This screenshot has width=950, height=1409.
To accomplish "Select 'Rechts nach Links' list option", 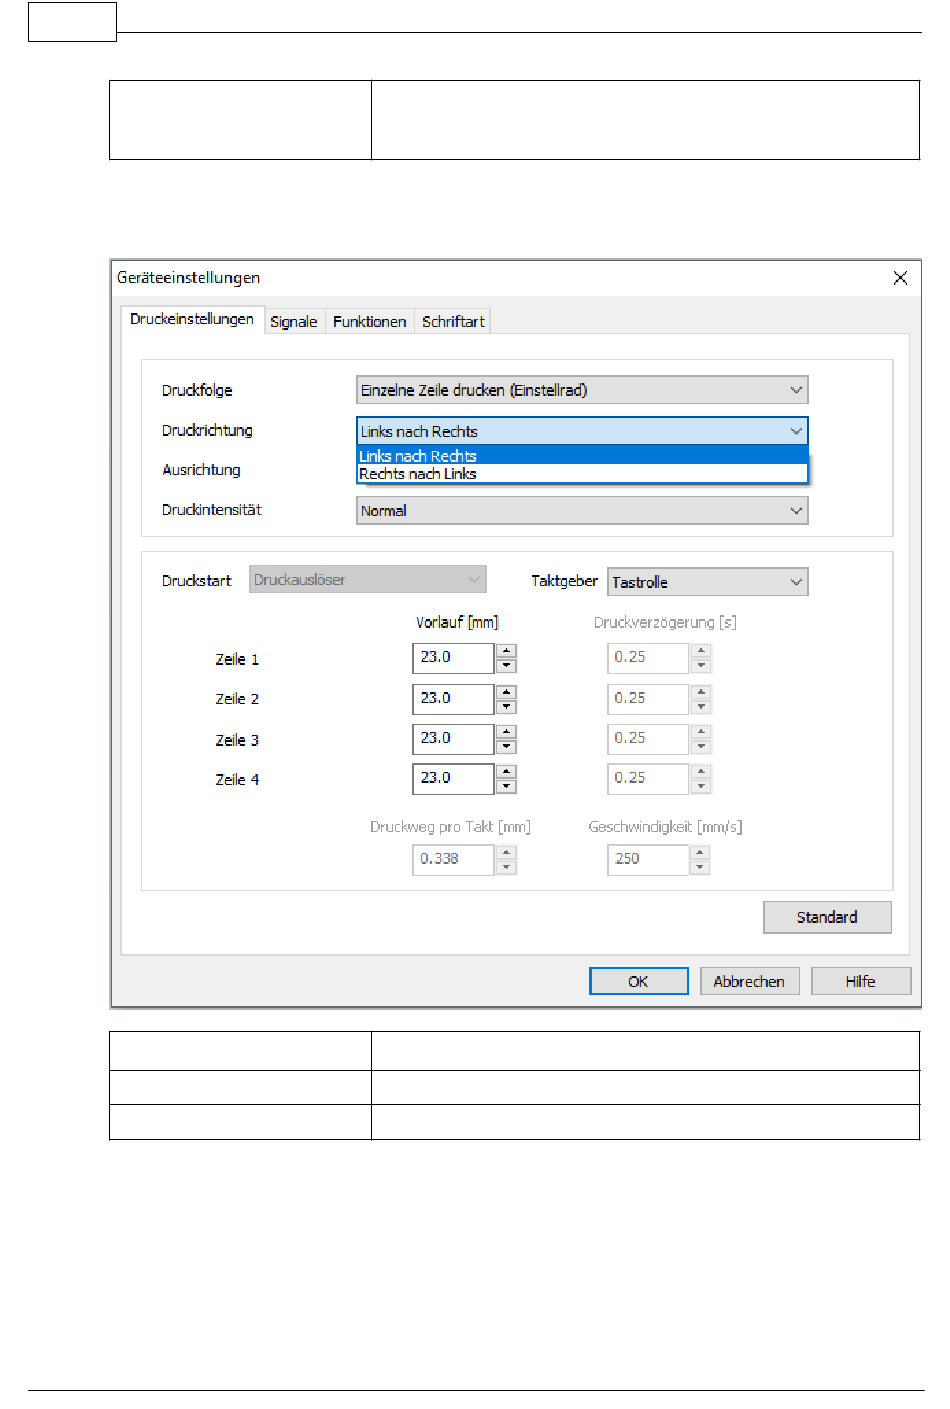I will [582, 474].
